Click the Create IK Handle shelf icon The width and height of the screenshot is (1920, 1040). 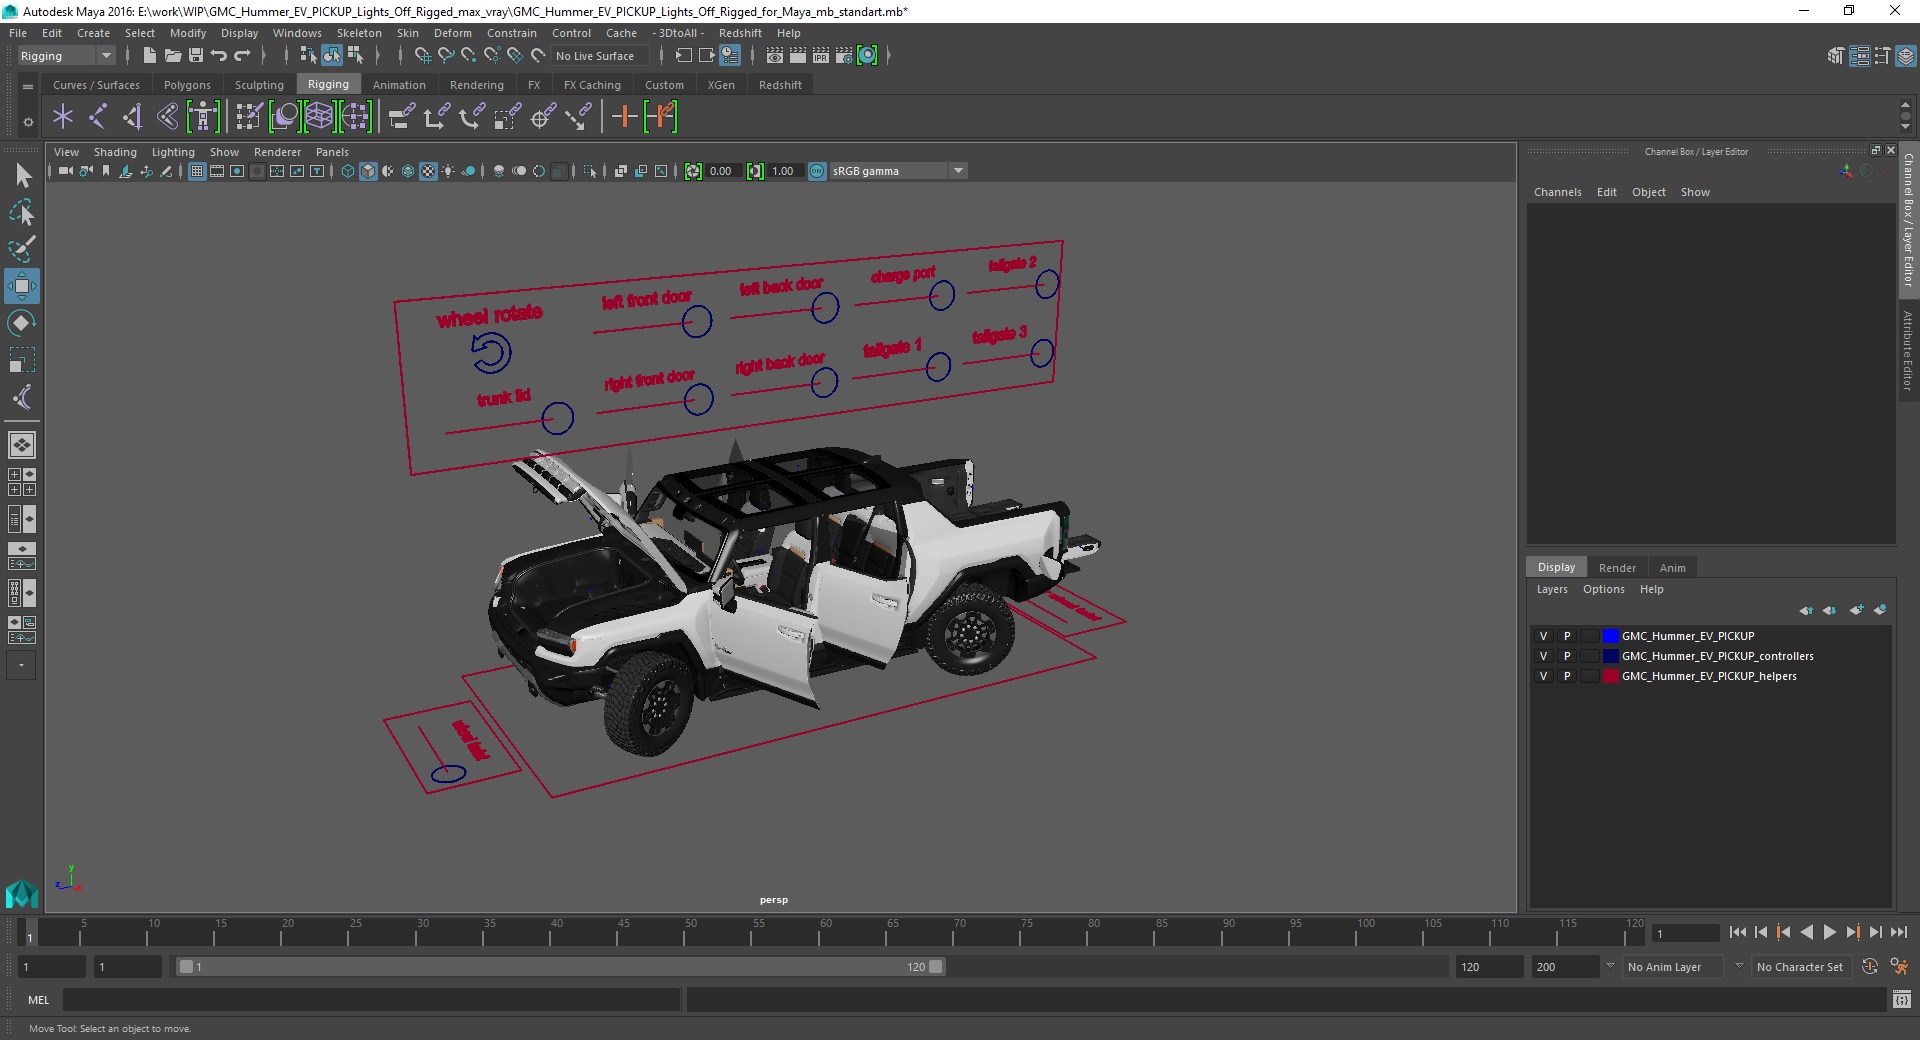point(133,117)
